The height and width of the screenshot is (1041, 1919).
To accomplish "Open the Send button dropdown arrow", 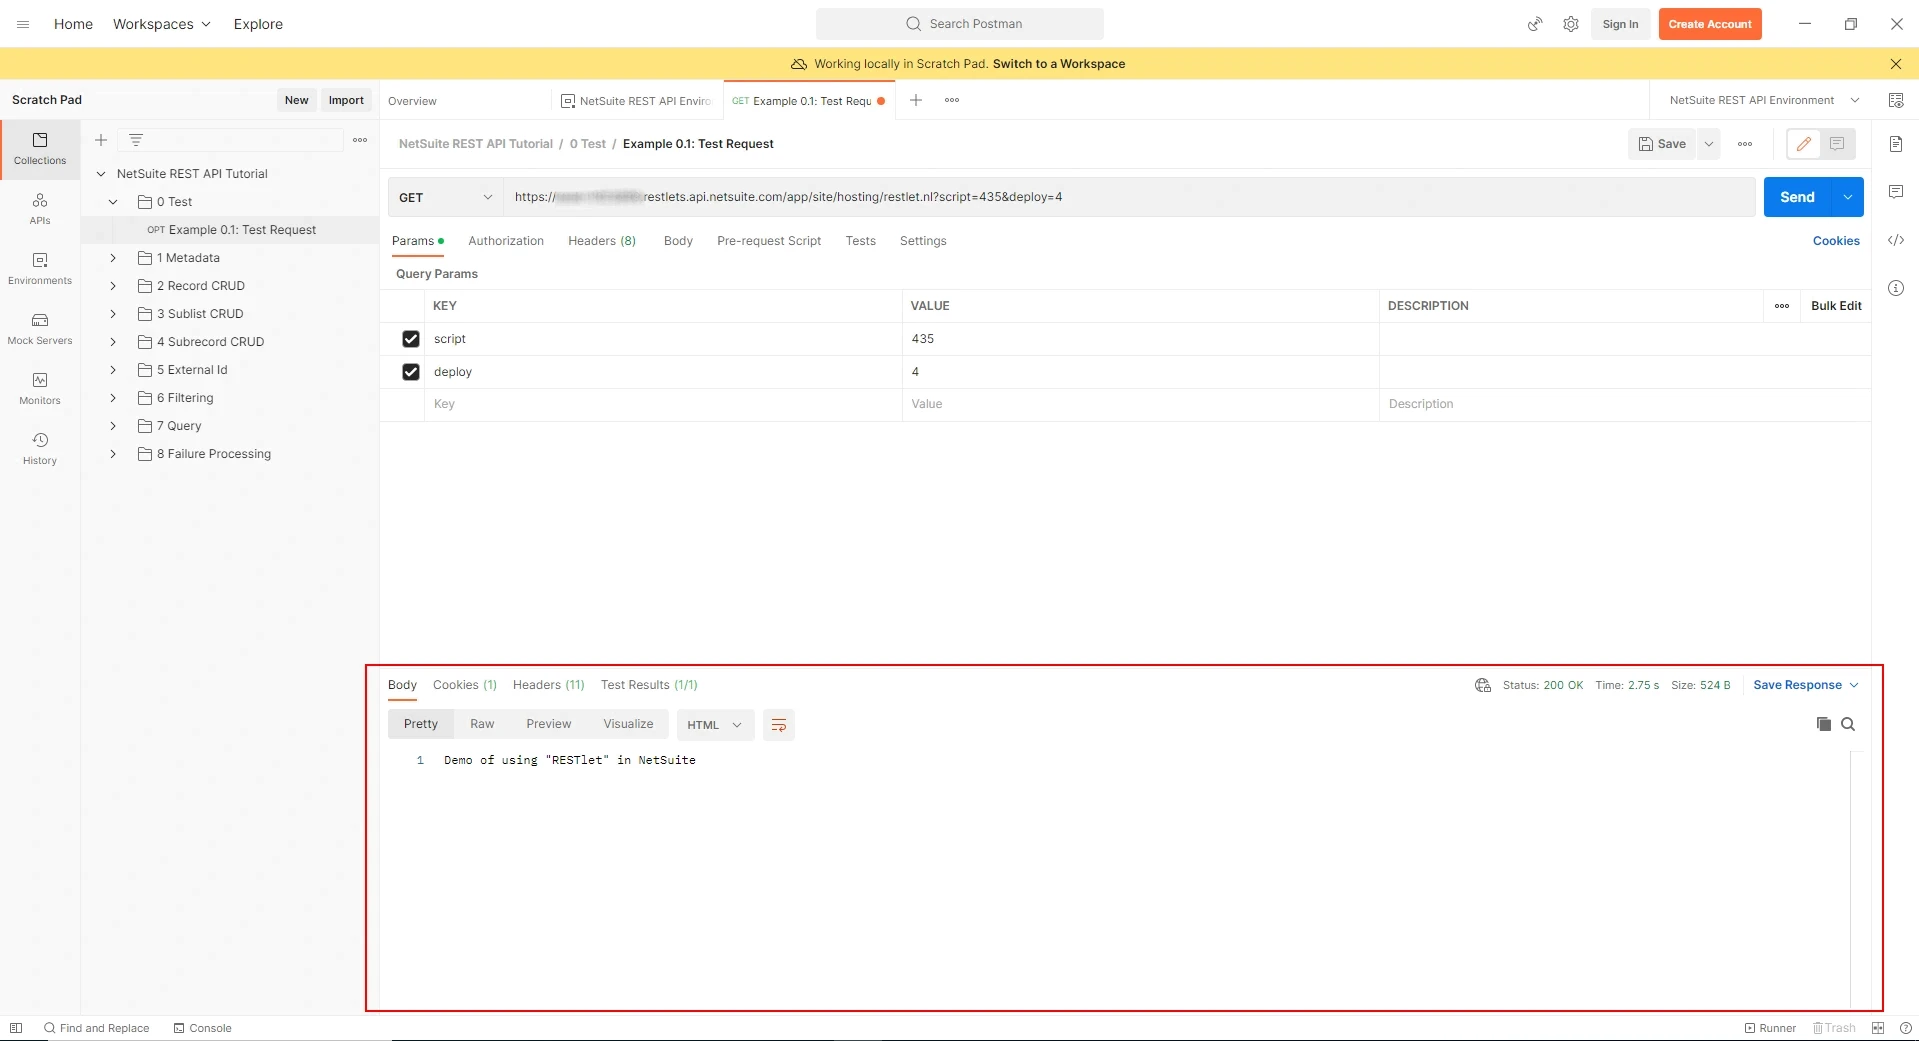I will [x=1848, y=197].
